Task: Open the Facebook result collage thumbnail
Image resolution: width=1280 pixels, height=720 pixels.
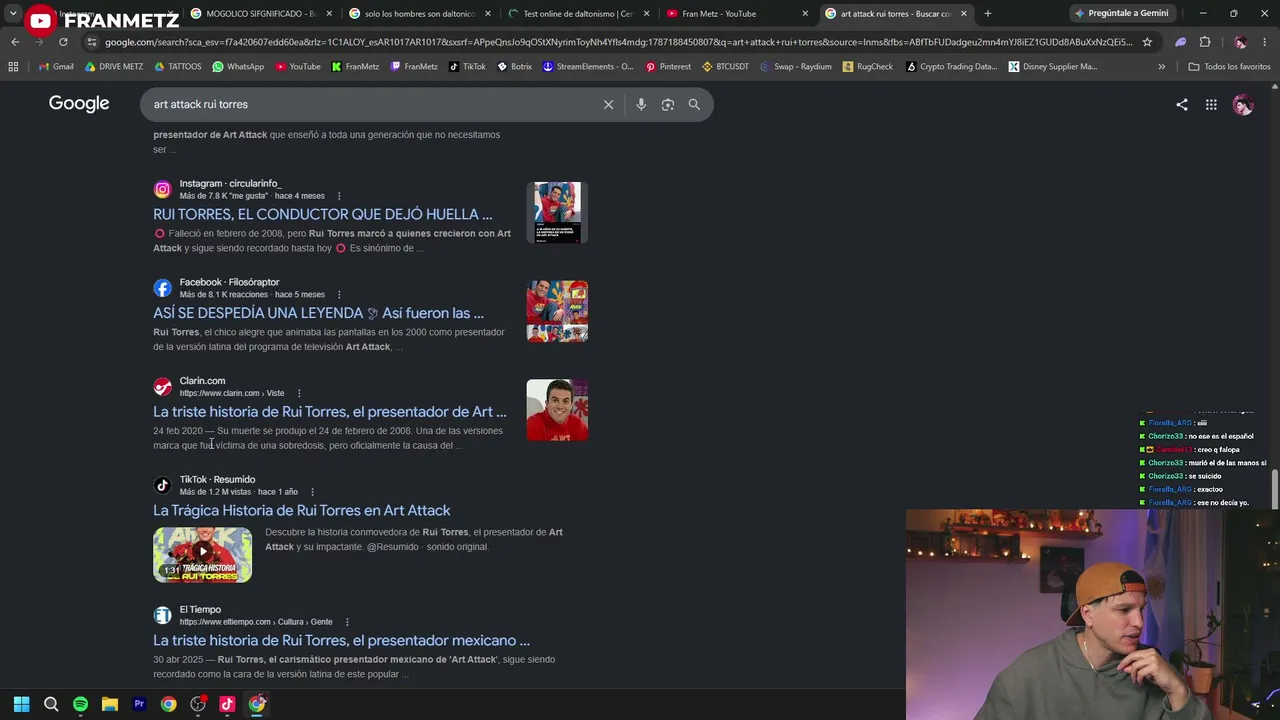Action: [557, 312]
